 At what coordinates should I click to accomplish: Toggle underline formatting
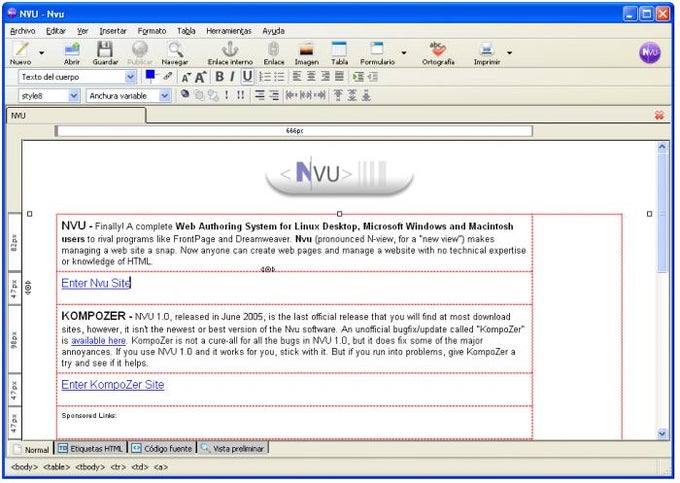[247, 77]
